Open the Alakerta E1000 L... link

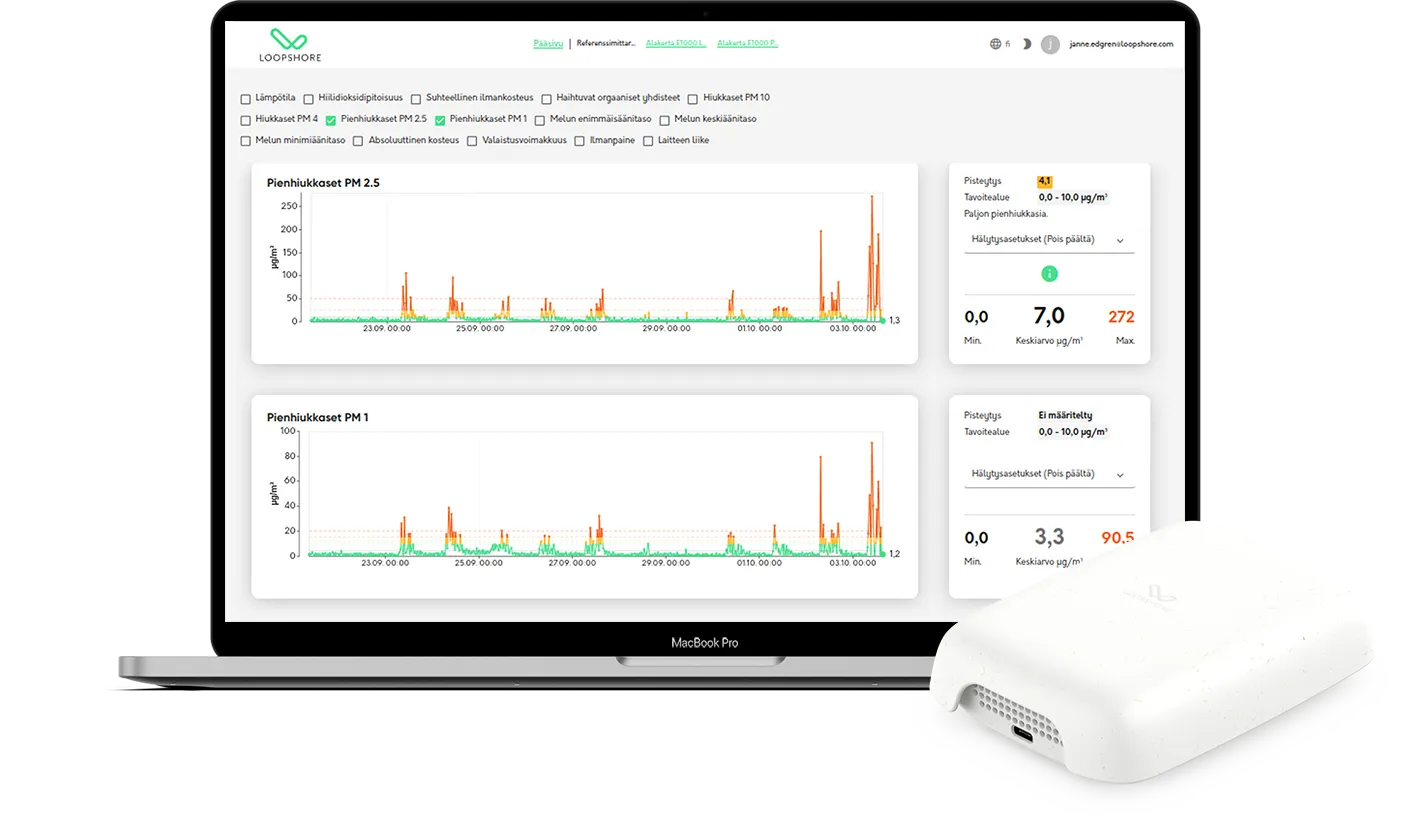(x=676, y=44)
